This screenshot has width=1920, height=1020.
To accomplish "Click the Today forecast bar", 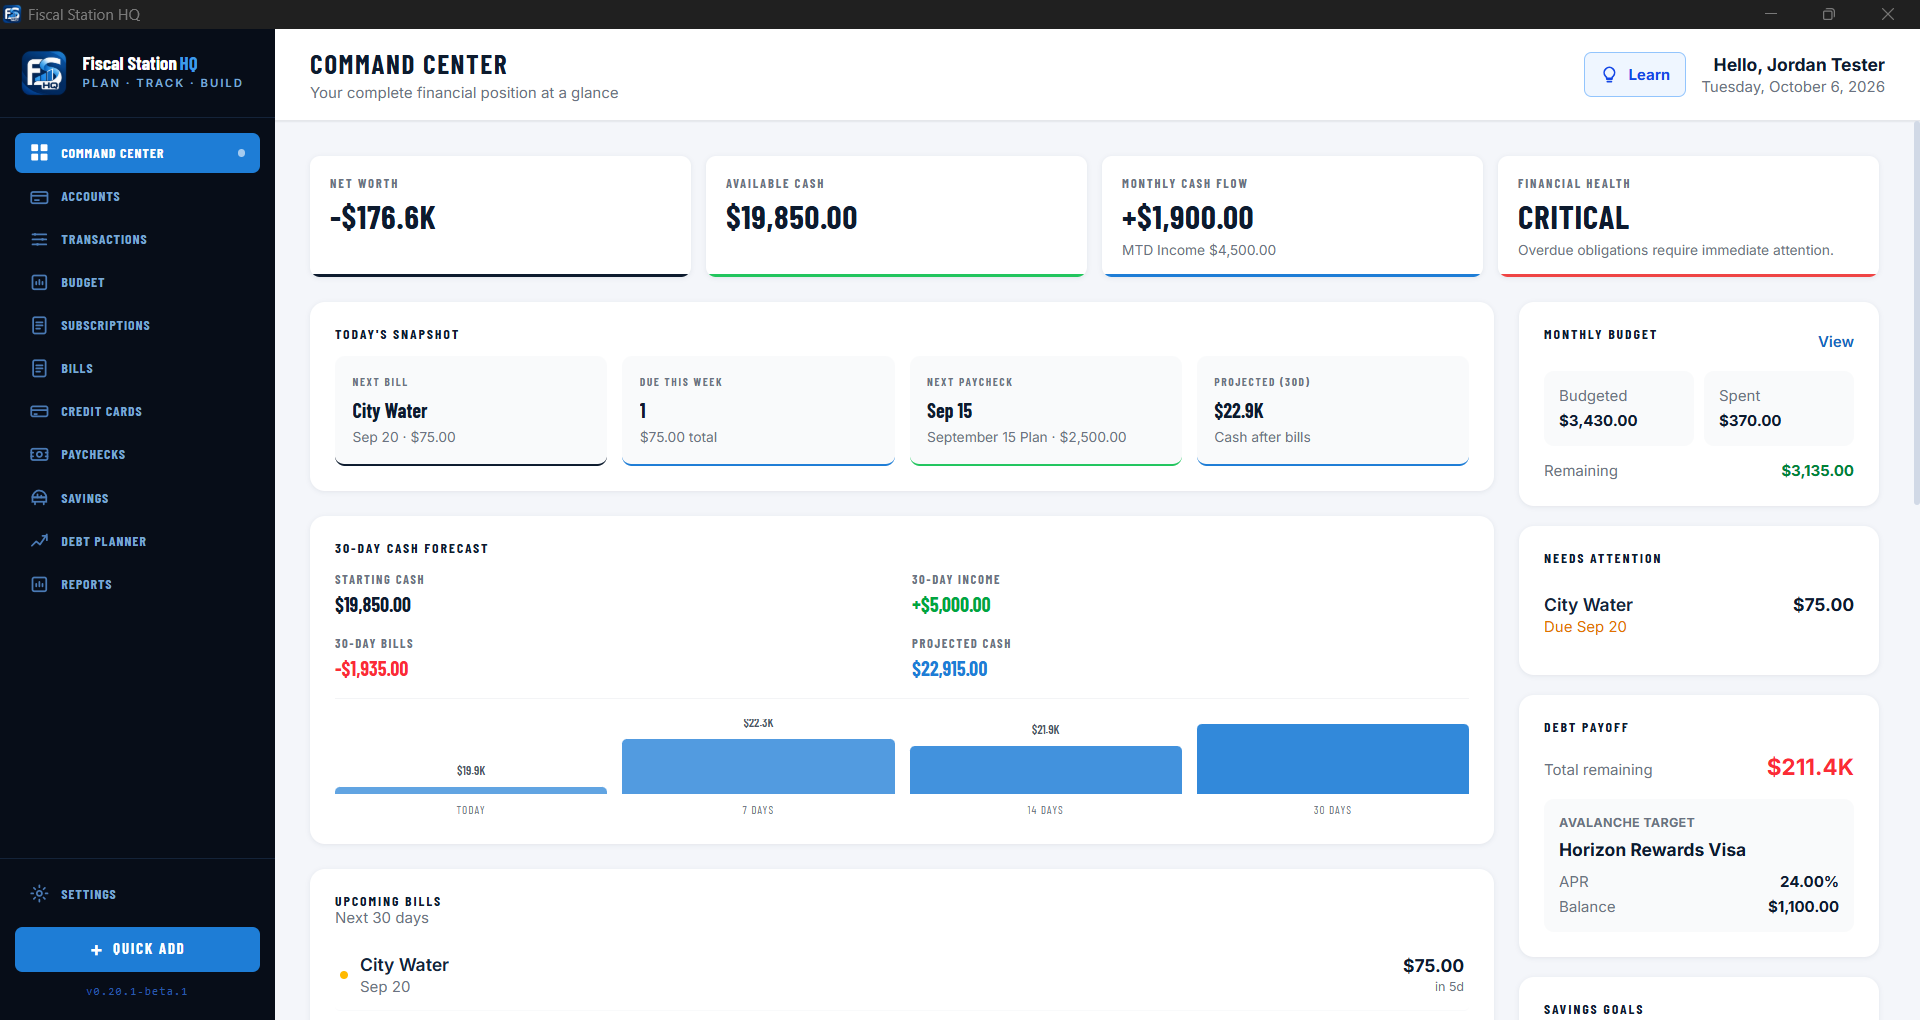I will coord(471,790).
